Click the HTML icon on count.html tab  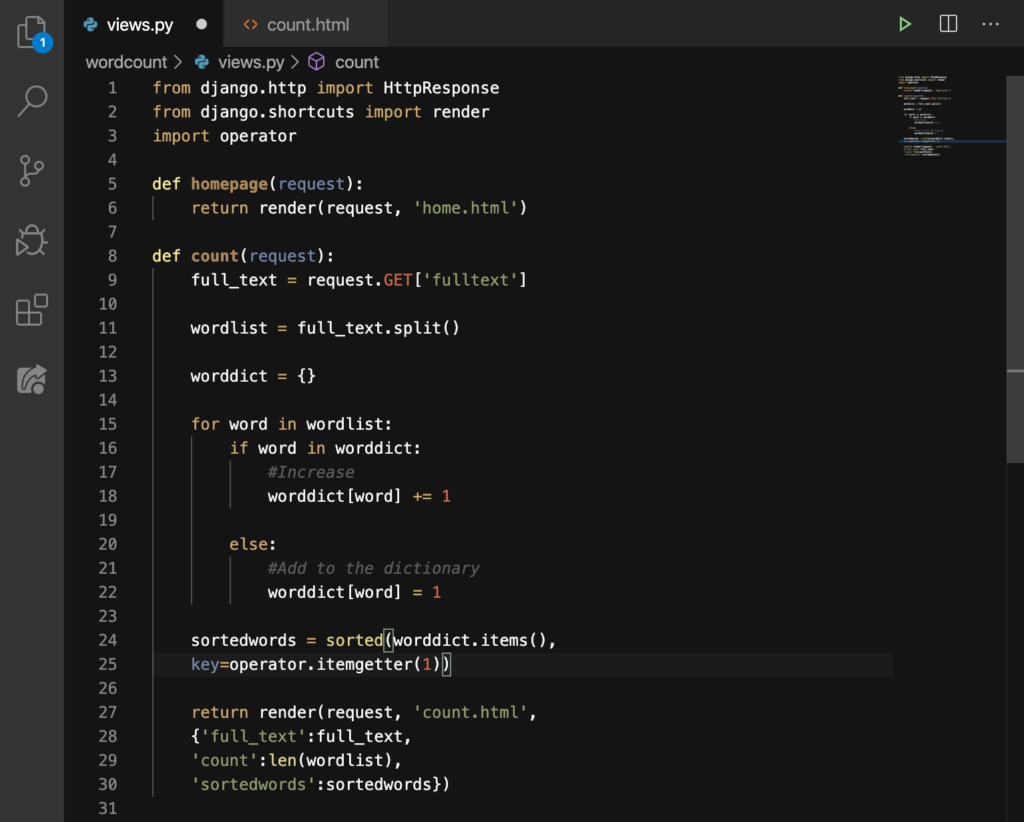pos(251,25)
